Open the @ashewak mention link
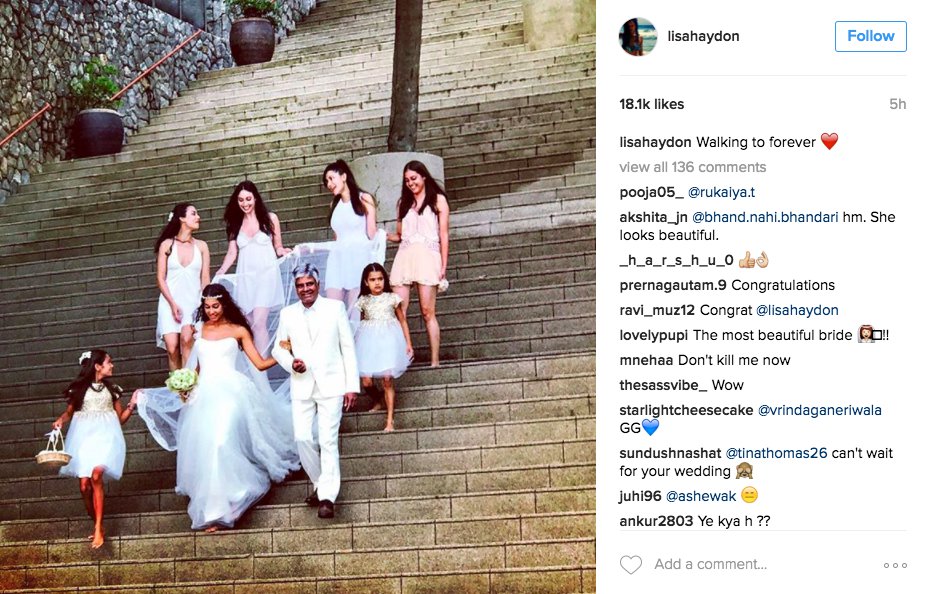Screen dimensions: 929x594 [701, 496]
